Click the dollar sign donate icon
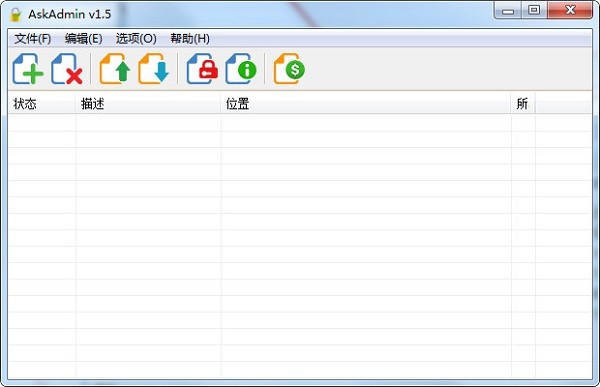Viewport: 600px width, 387px height. 289,69
